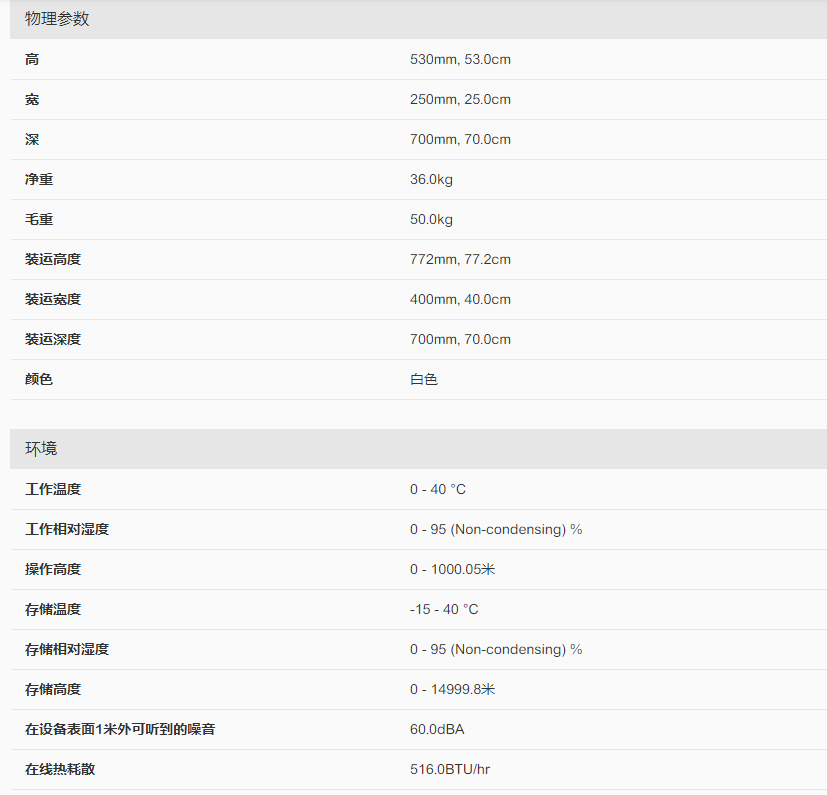The height and width of the screenshot is (795, 827).
Task: Select the 装运高度 label
Action: coord(53,260)
